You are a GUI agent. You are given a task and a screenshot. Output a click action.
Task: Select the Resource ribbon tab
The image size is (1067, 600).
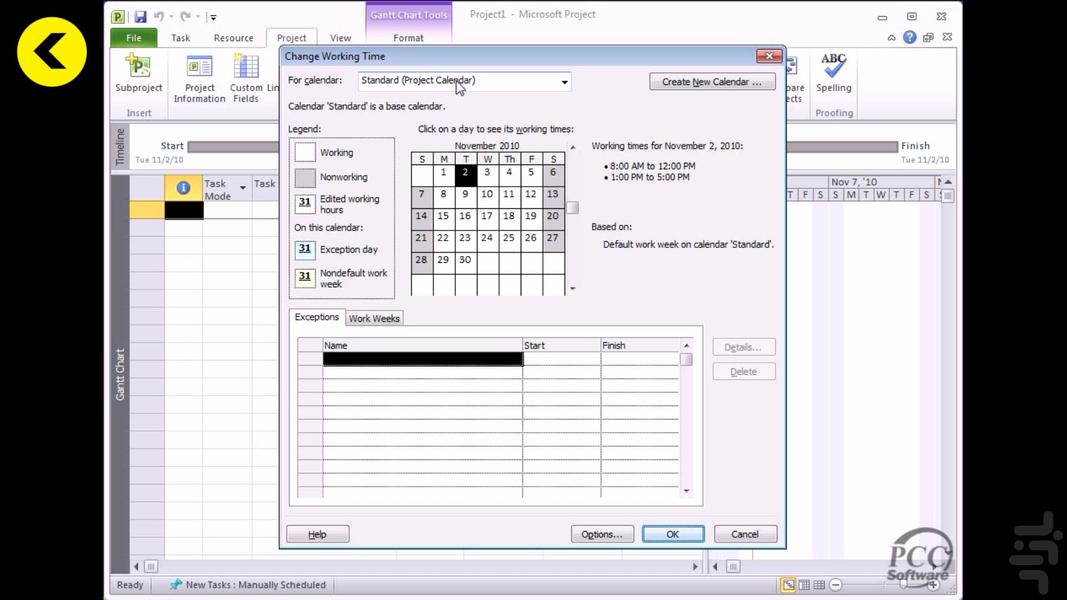233,38
